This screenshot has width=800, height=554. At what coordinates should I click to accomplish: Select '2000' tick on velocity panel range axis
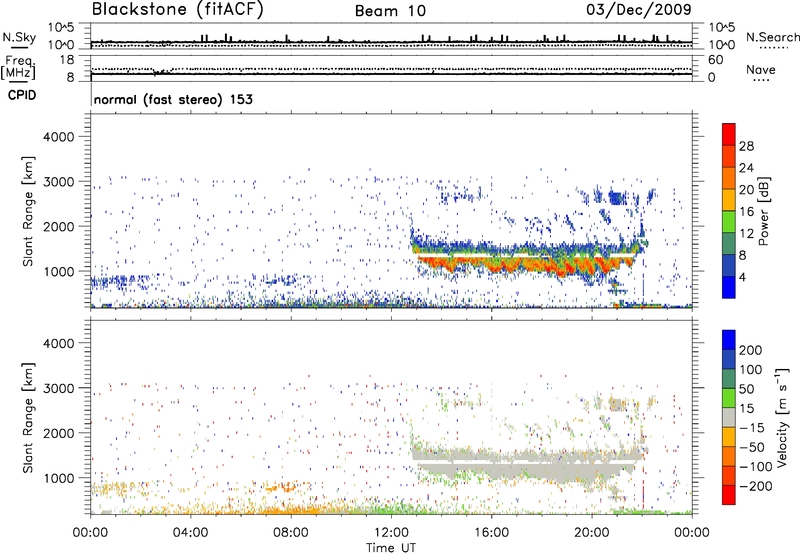58,433
